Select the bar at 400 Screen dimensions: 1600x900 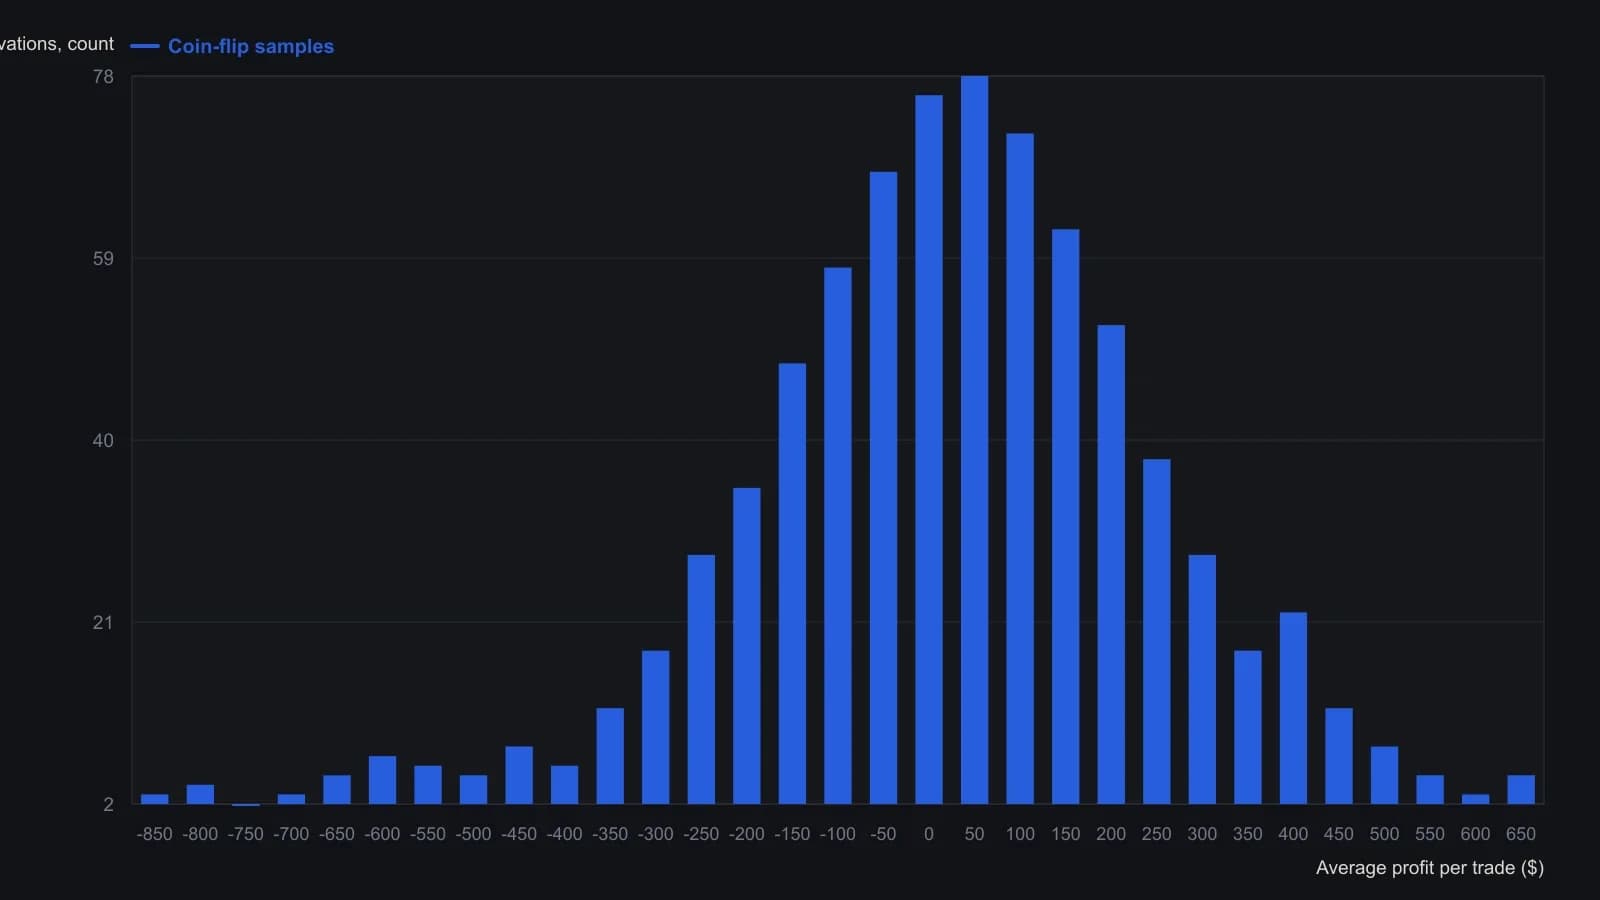click(x=1293, y=708)
